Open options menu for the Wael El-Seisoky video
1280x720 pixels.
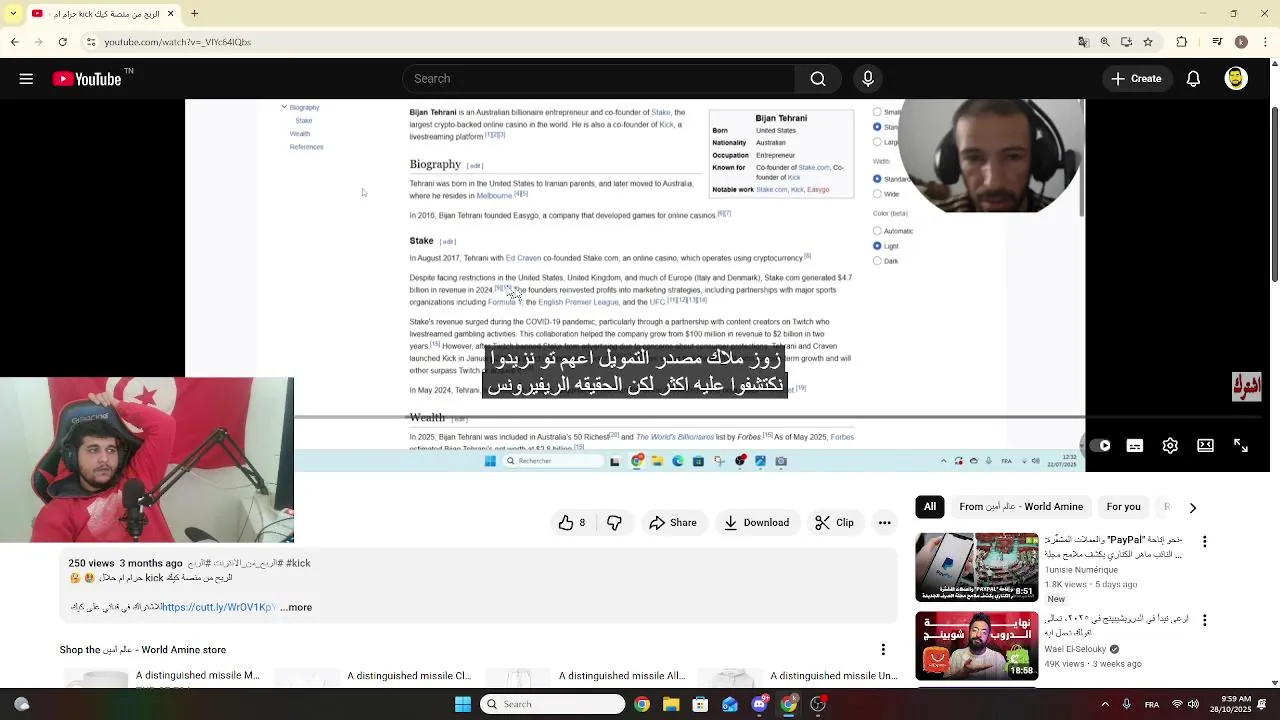point(1204,620)
